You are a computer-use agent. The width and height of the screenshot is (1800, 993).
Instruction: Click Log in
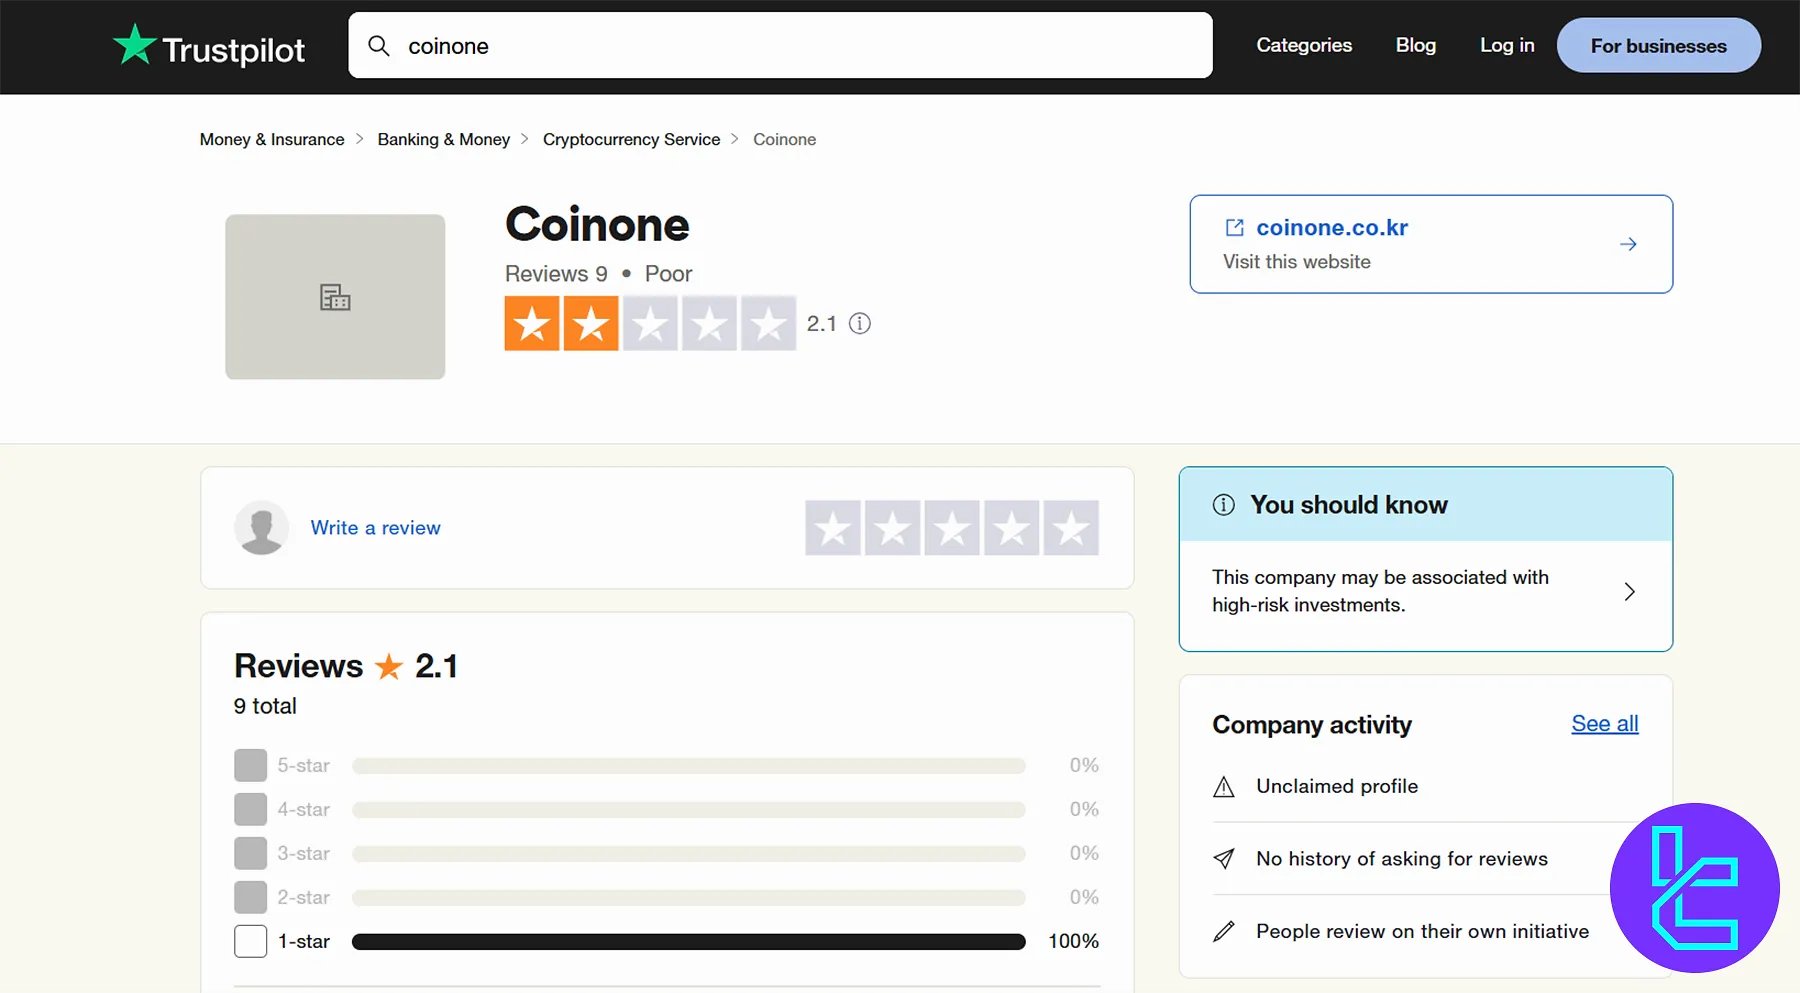[1507, 45]
